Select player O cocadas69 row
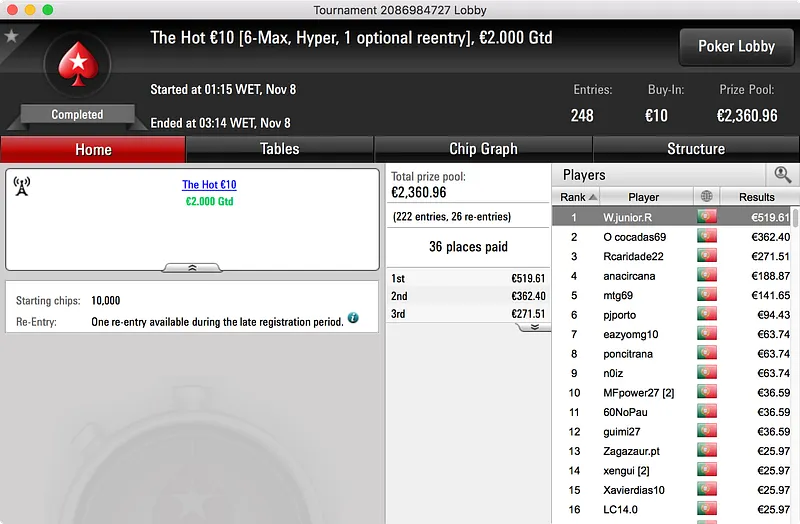This screenshot has width=800, height=524. pos(672,237)
